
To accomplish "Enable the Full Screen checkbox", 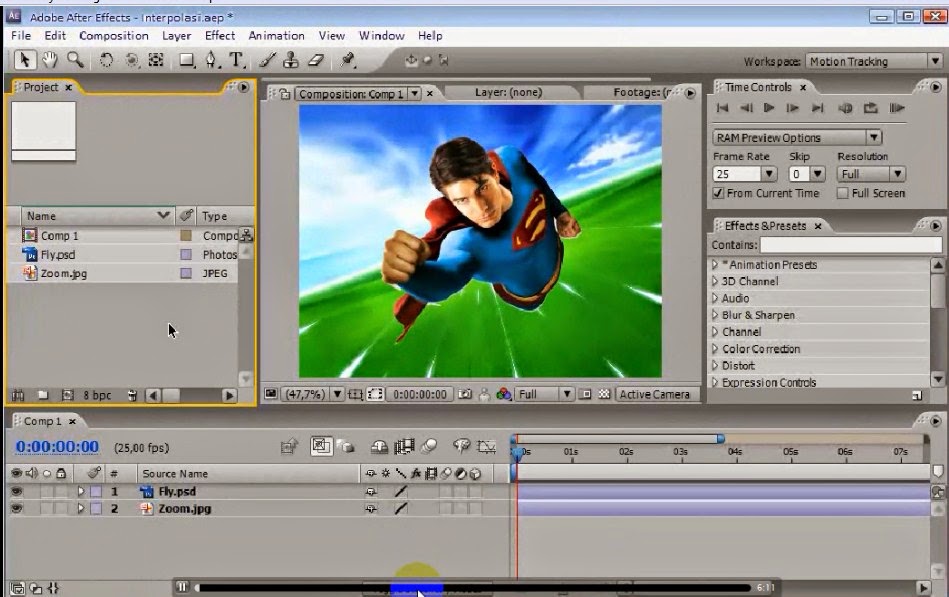I will pyautogui.click(x=842, y=193).
